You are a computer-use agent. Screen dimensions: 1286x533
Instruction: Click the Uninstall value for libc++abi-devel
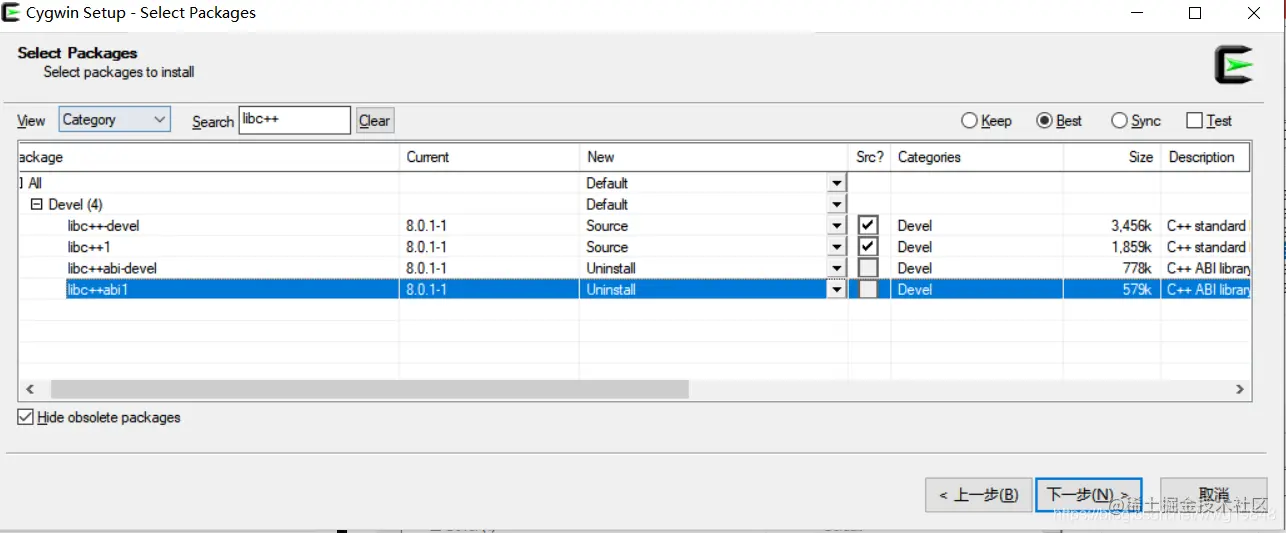click(611, 268)
